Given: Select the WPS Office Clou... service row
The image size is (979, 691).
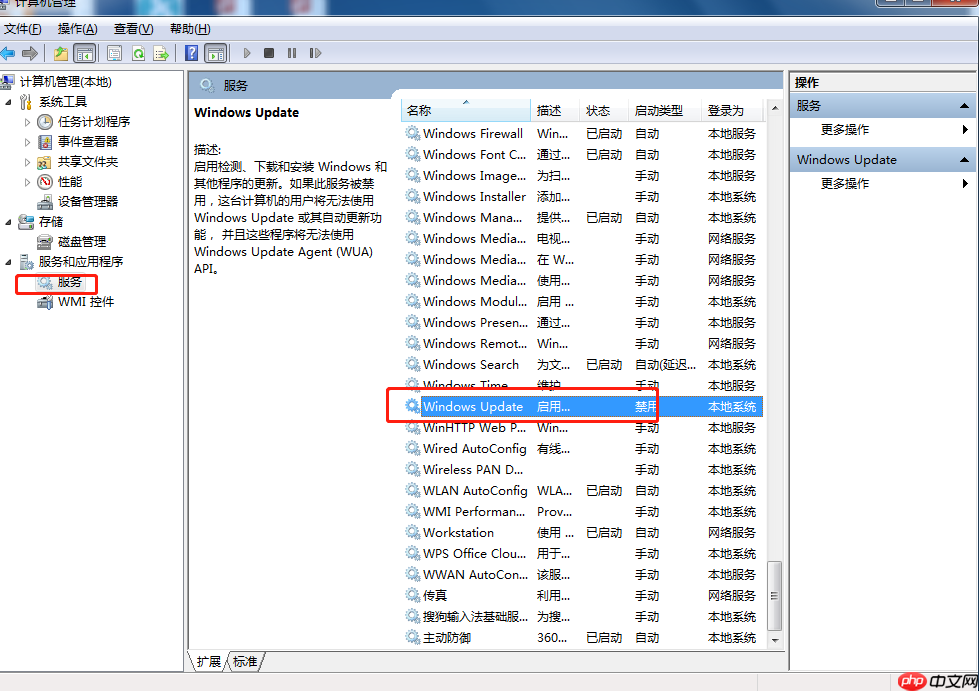Looking at the screenshot, I should point(583,554).
